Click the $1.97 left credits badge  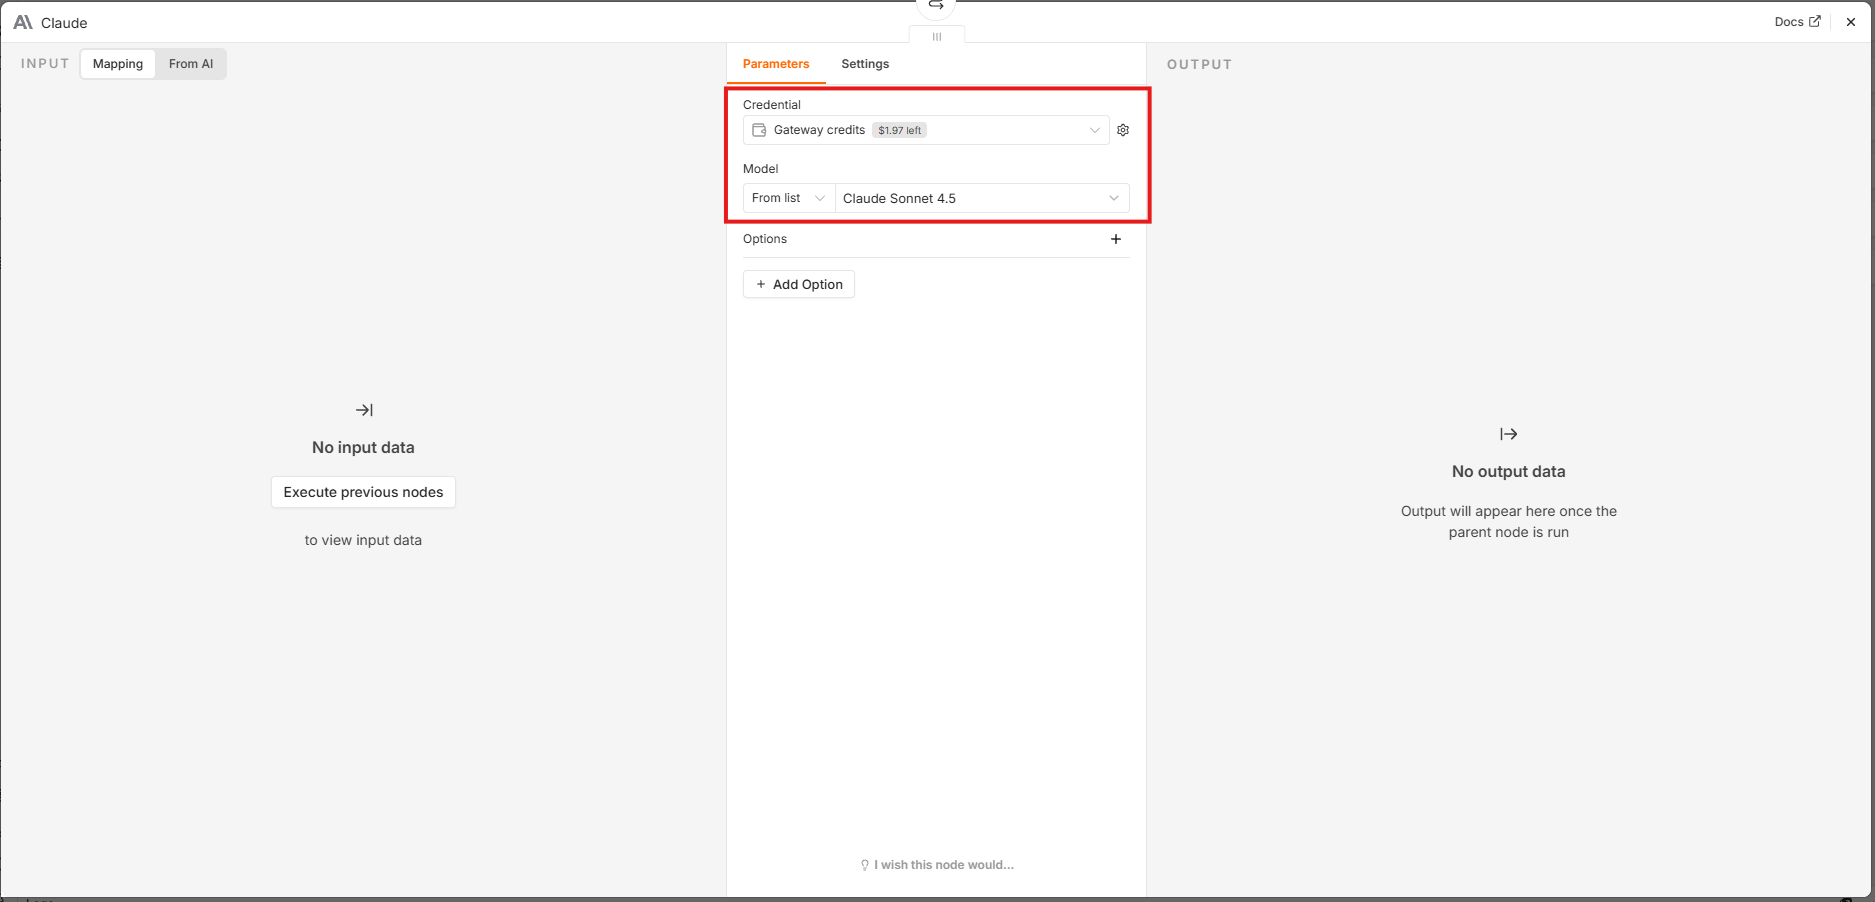tap(900, 130)
